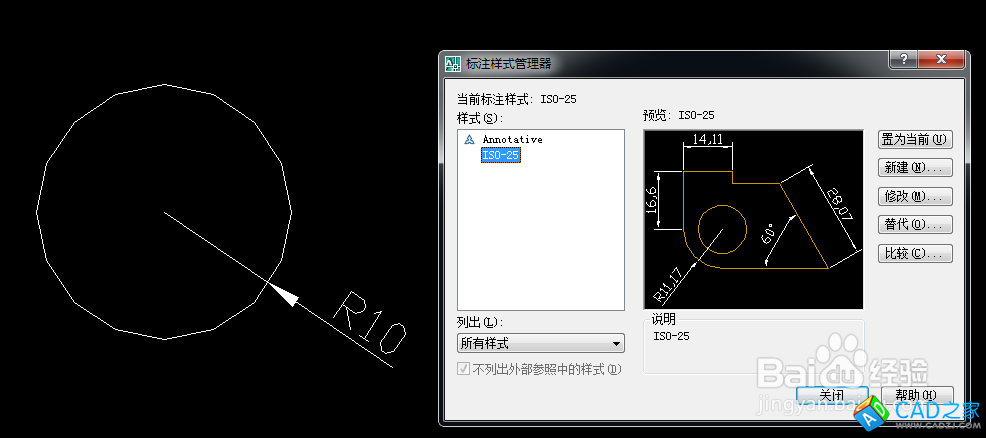Click the 替代 override button
986x438 pixels.
pyautogui.click(x=914, y=225)
